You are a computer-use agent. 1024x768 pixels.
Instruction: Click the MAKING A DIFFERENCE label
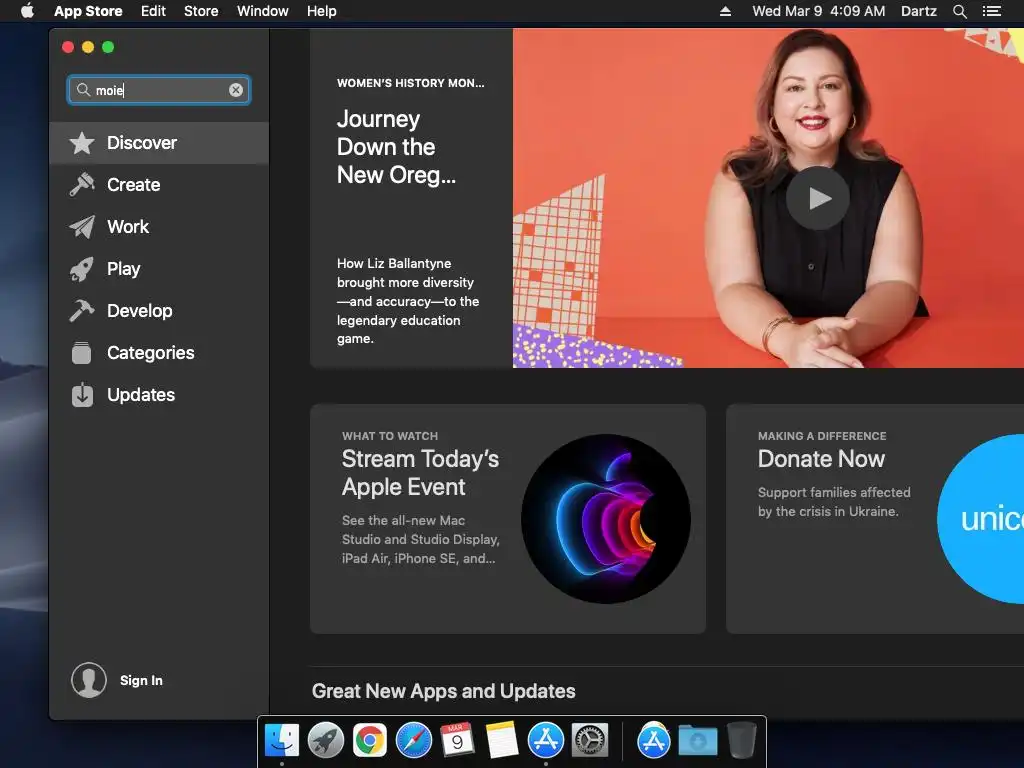click(822, 436)
